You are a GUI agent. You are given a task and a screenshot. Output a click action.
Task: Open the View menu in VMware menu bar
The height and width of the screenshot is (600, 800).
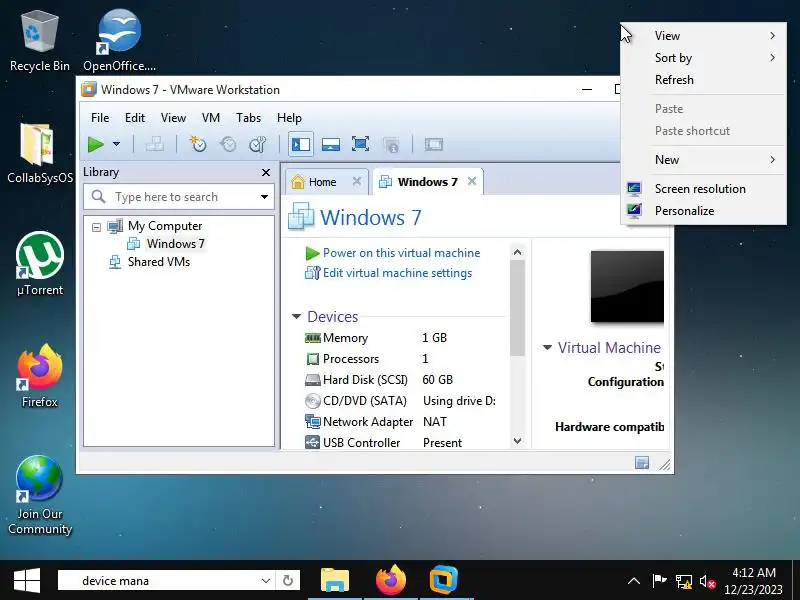(173, 118)
